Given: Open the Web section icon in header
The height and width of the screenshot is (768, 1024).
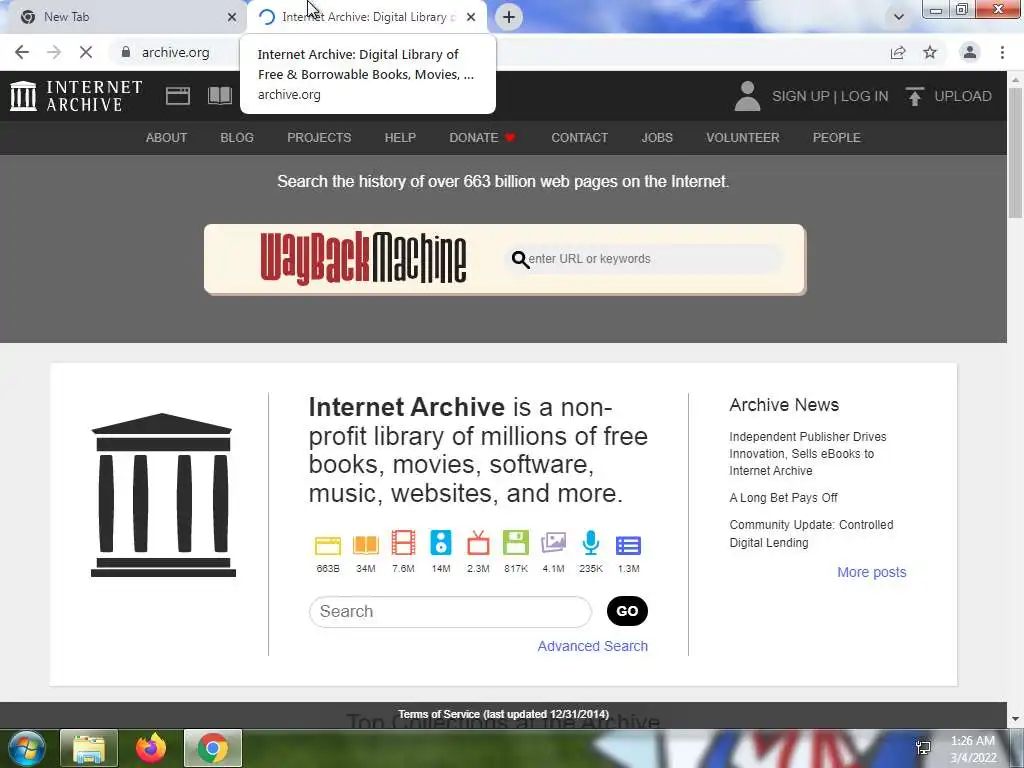Looking at the screenshot, I should [x=178, y=96].
